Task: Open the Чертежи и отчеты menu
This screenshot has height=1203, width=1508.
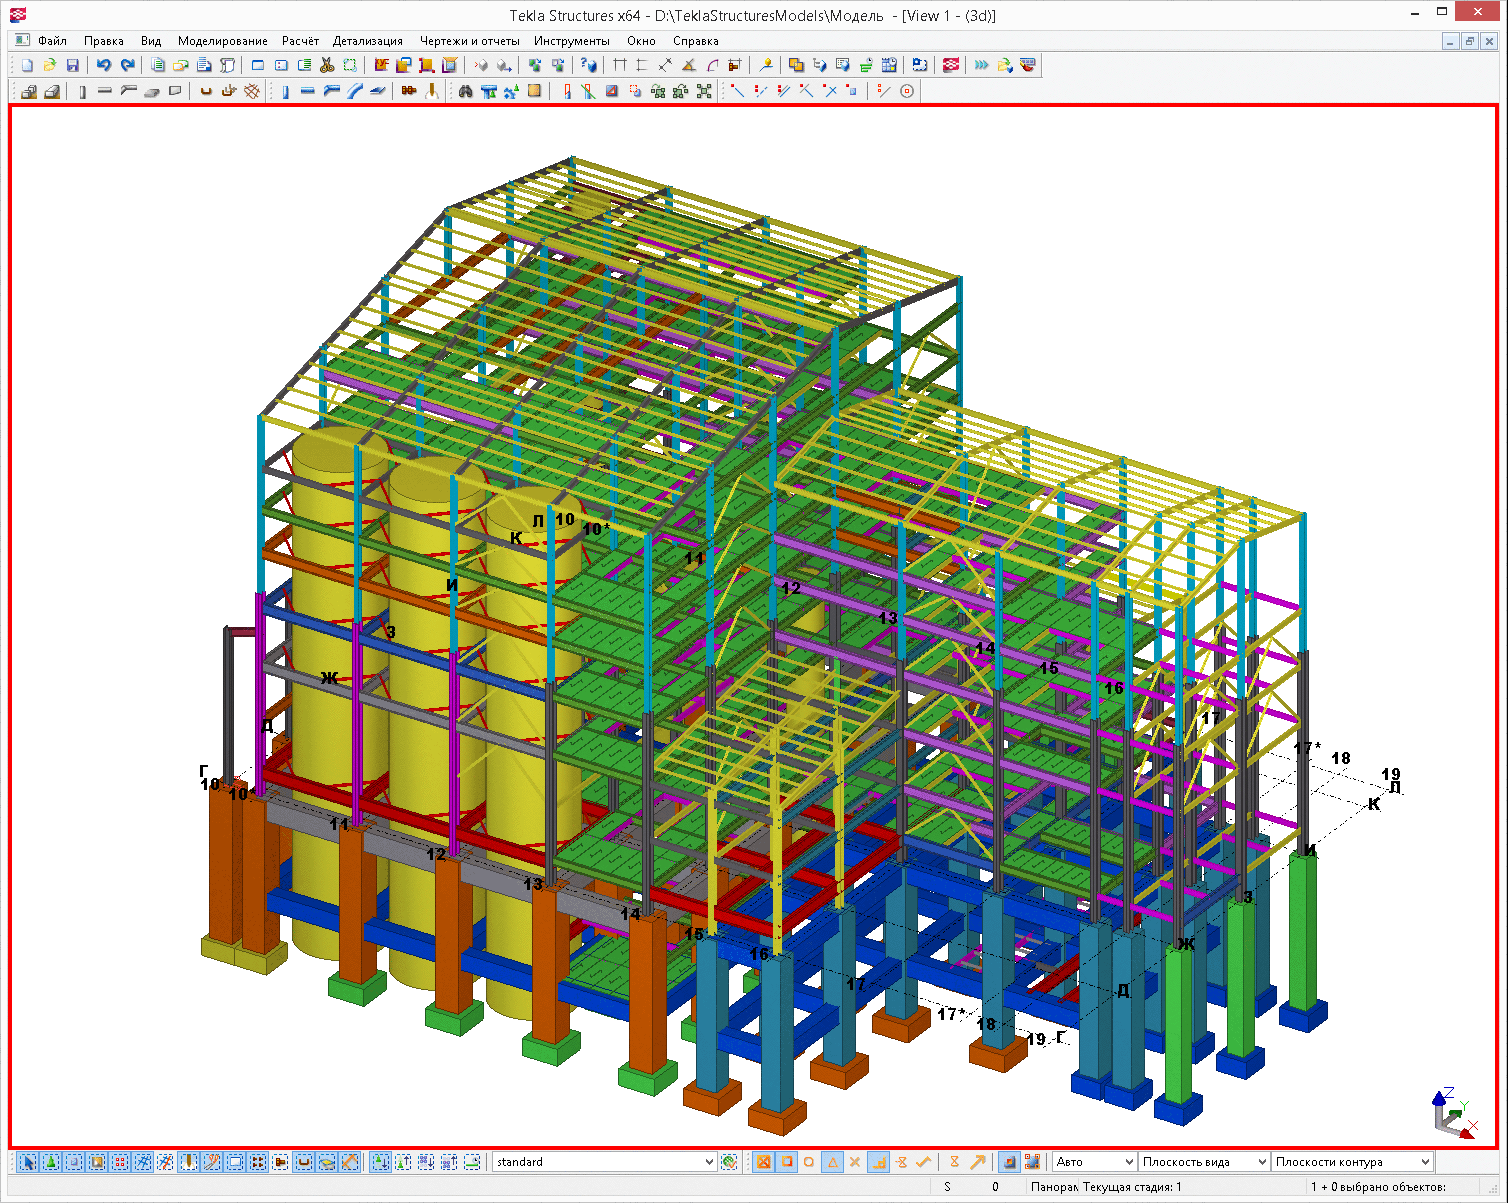Action: click(469, 41)
